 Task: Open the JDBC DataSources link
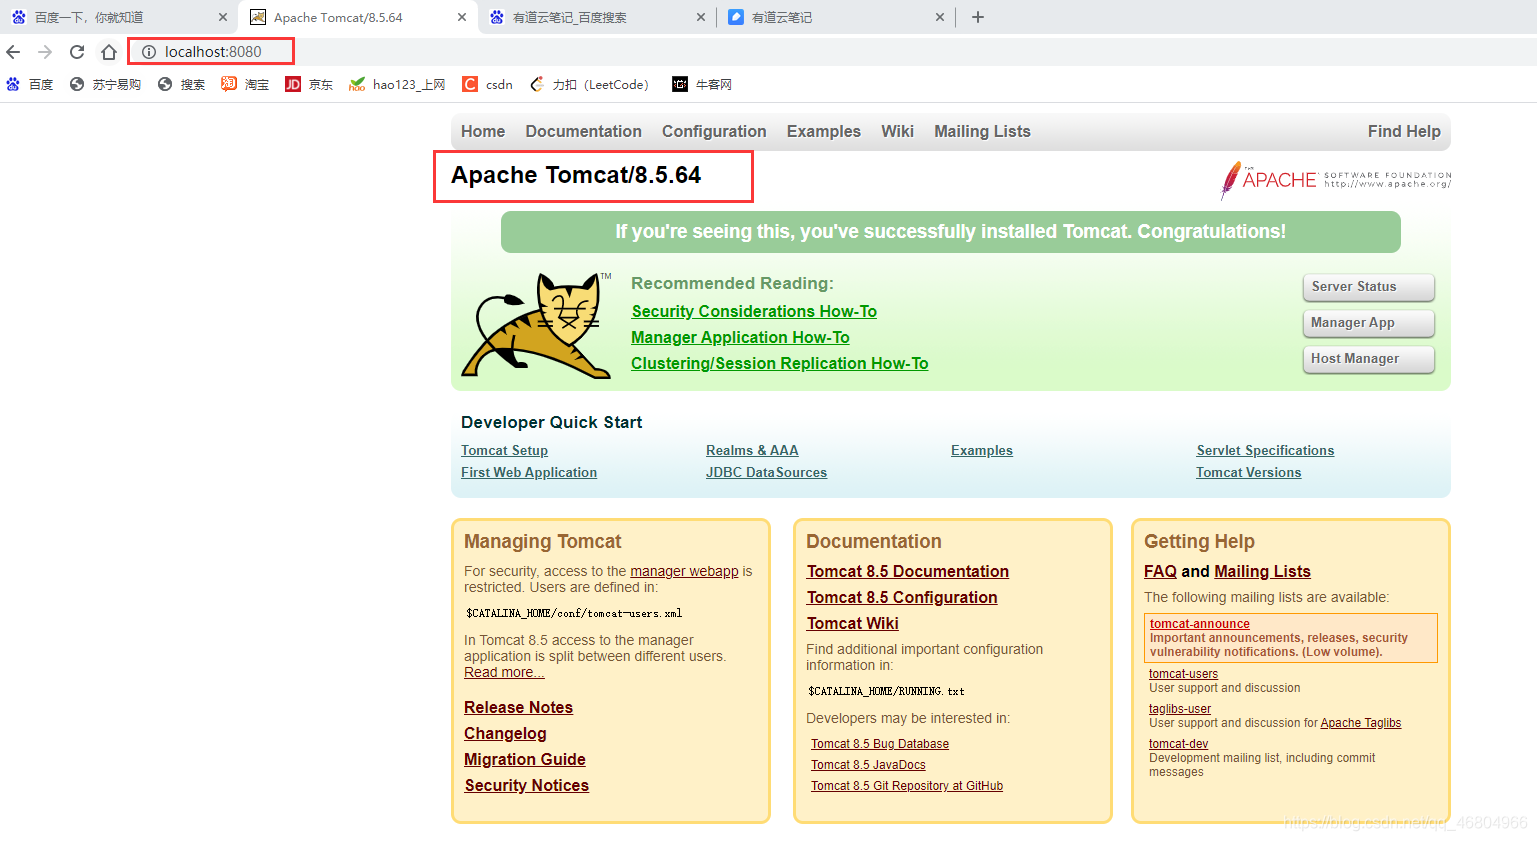[766, 473]
